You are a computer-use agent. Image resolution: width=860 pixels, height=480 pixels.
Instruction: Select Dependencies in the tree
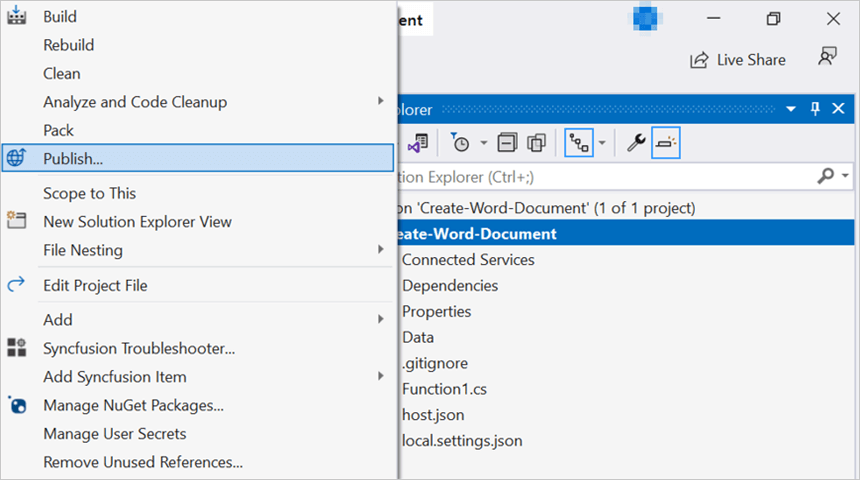click(450, 285)
